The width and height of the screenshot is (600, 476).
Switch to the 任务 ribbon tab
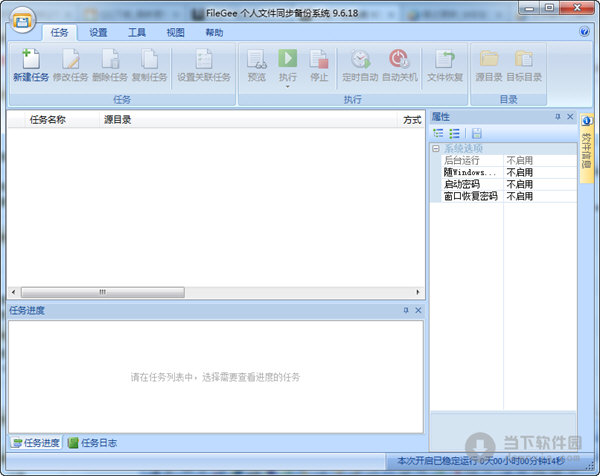coord(59,33)
